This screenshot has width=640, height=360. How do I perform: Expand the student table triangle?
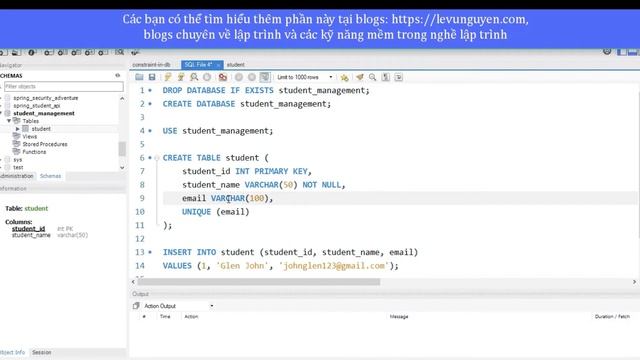pyautogui.click(x=18, y=129)
